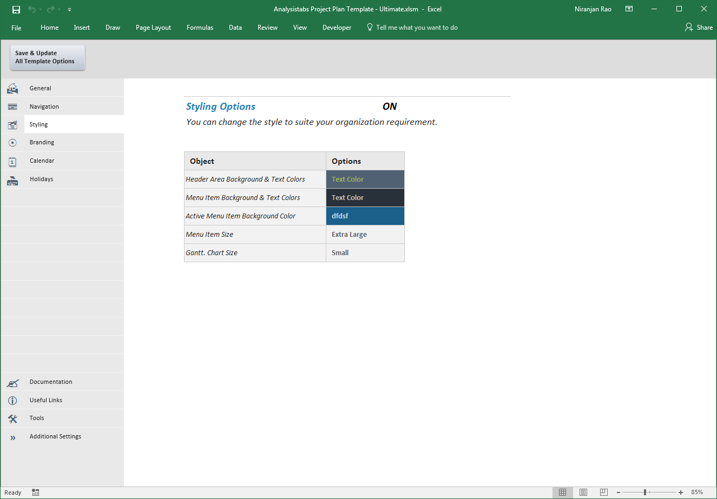Click Save & Update All Template Options
Viewport: 717px width, 499px height.
pyautogui.click(x=48, y=57)
